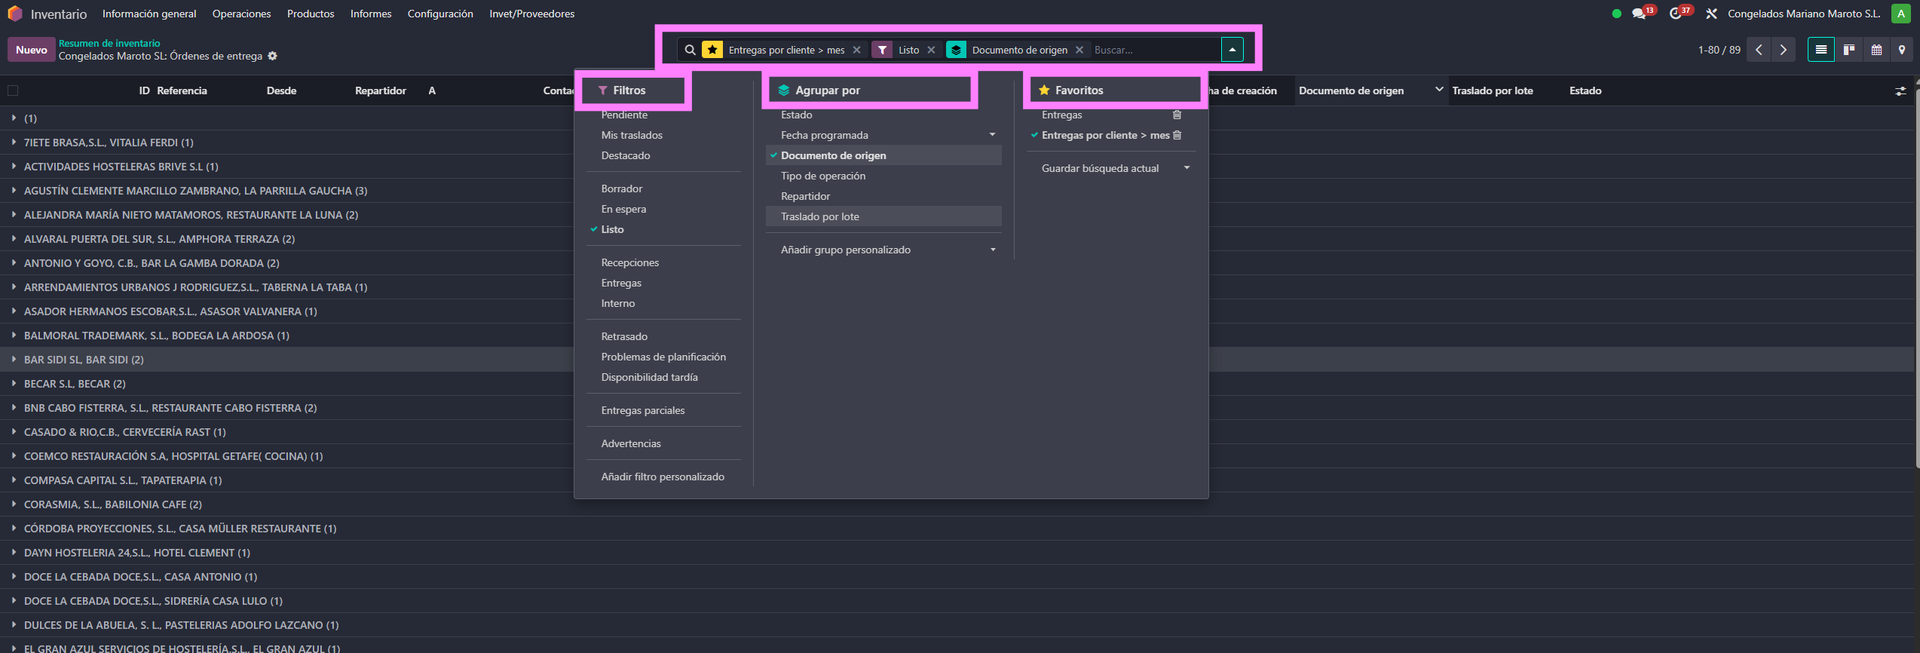The width and height of the screenshot is (1920, 653).
Task: Open the activities clock icon
Action: 1676,14
